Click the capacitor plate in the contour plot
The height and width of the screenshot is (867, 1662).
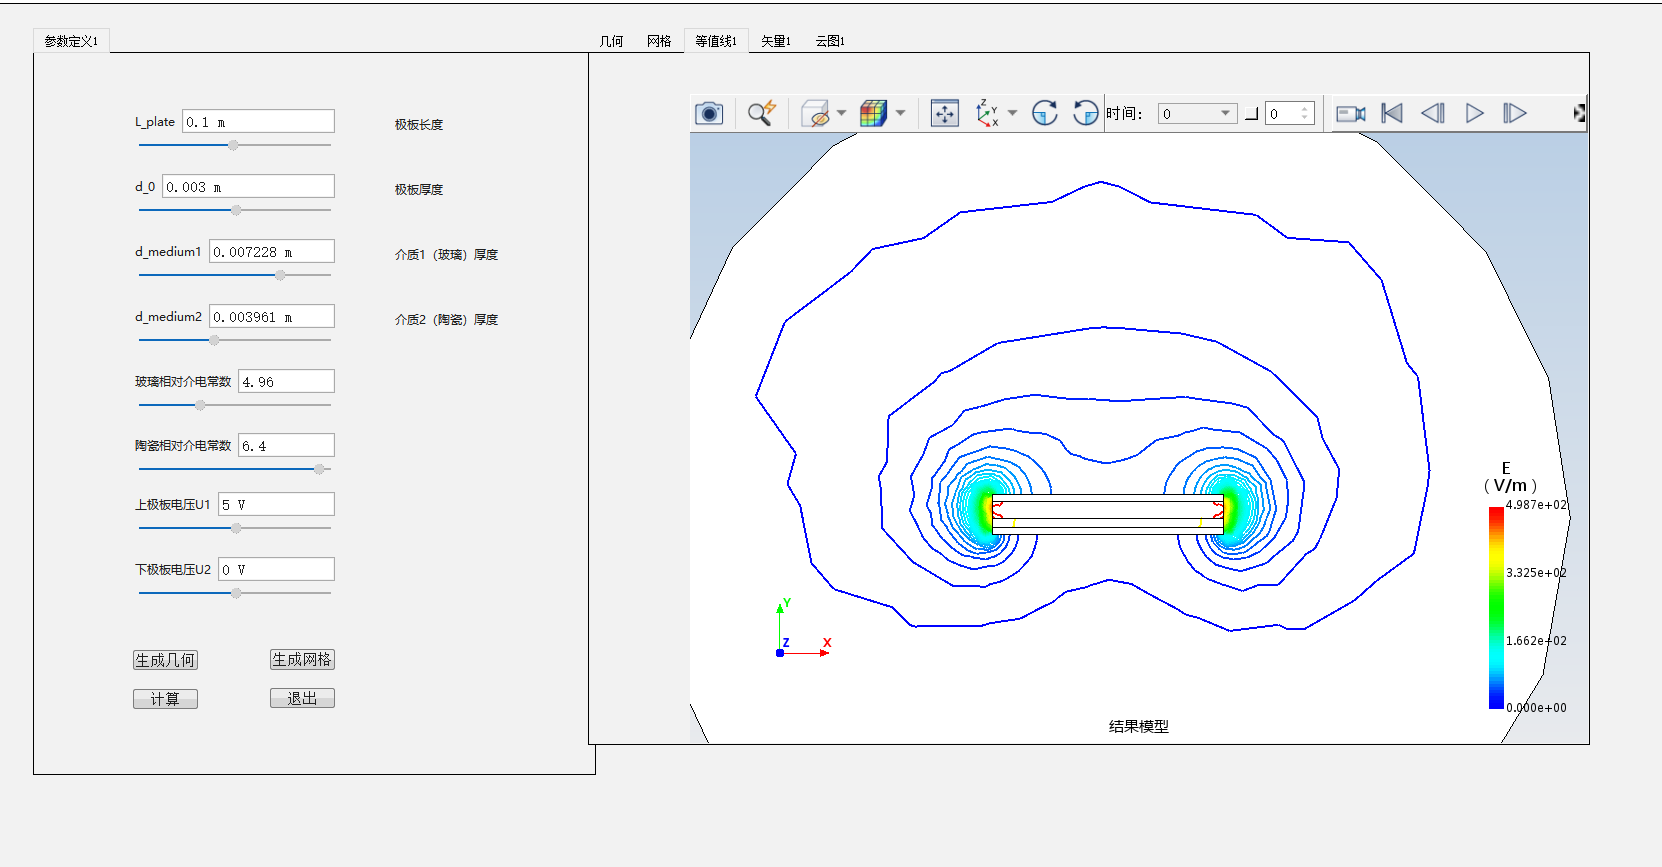point(1107,514)
